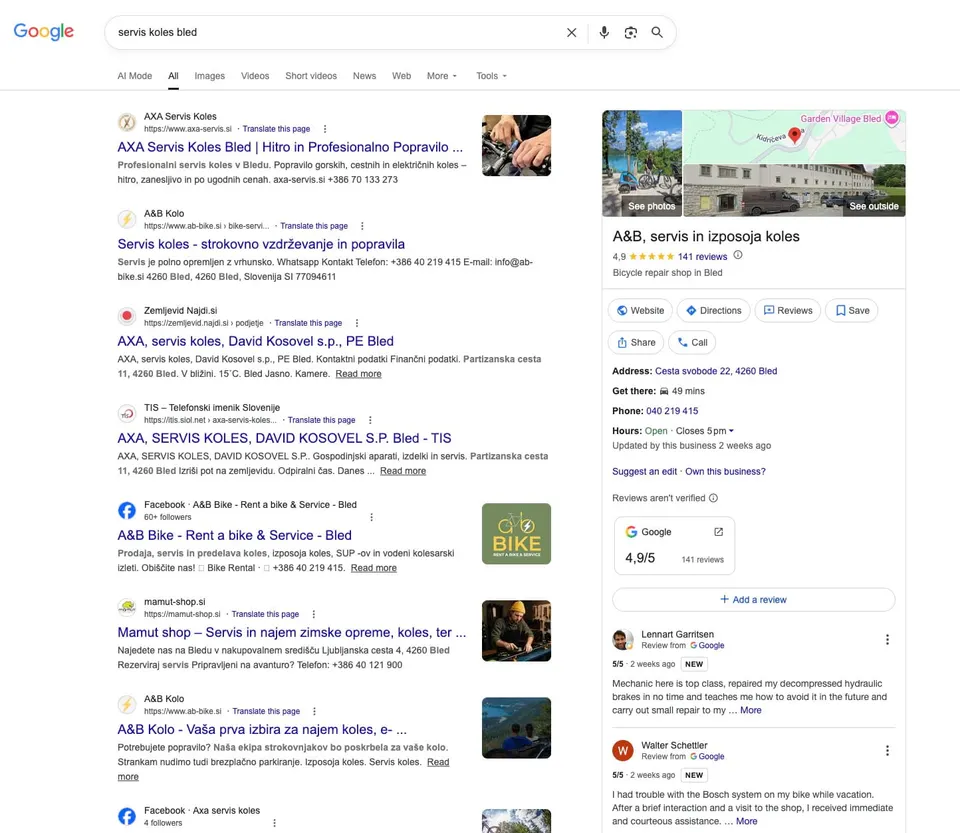The image size is (960, 833).
Task: Submit search with the magnifier icon
Action: [657, 32]
